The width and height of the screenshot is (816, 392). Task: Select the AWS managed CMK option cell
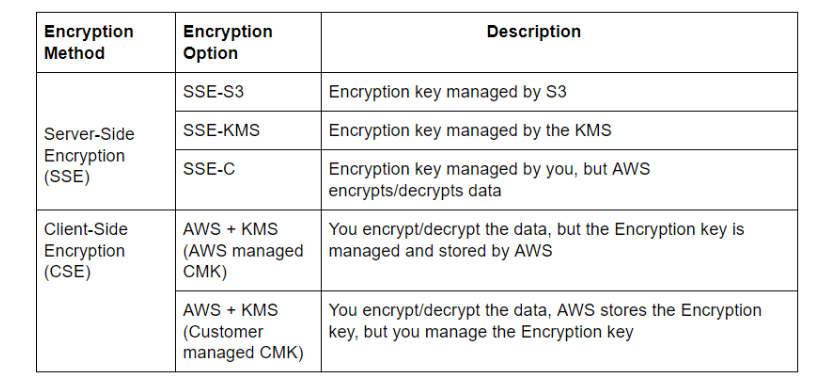tap(248, 250)
